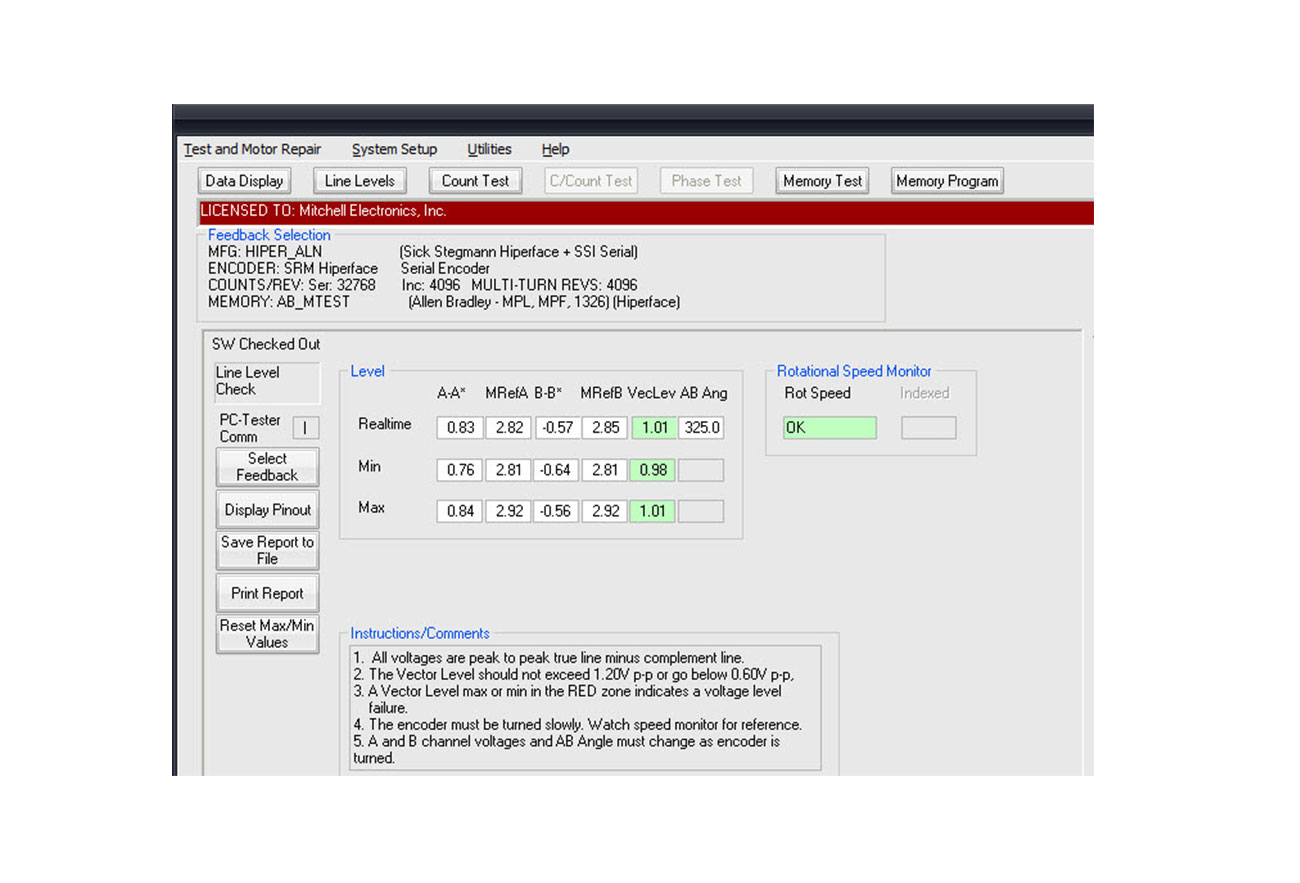Select the Realtime B-B* value -0.57
1300x883 pixels.
coord(555,427)
